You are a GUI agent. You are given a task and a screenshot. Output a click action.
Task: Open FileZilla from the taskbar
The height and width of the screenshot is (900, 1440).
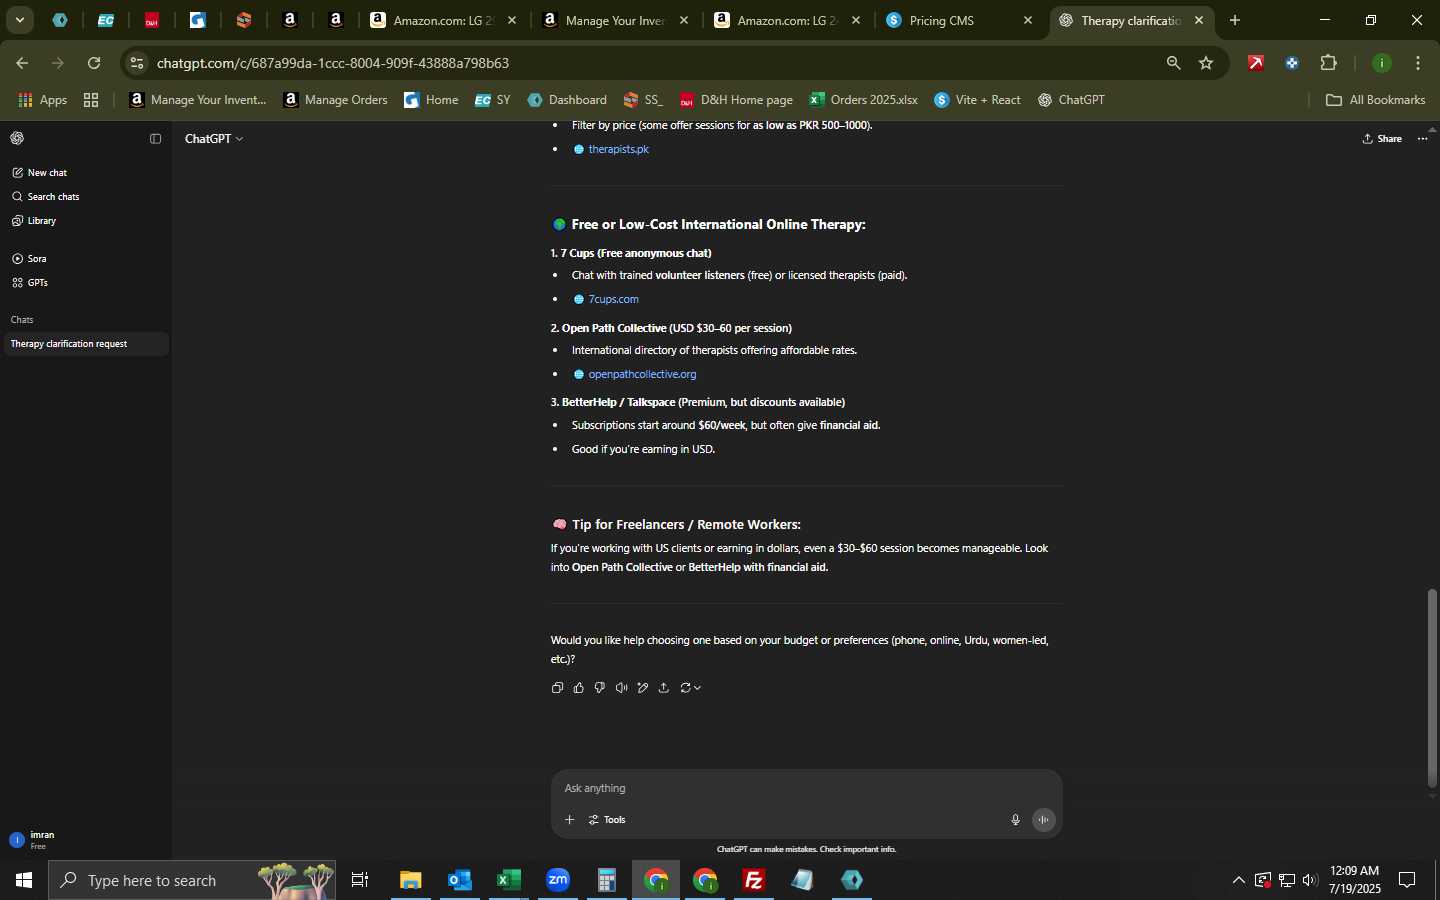(x=754, y=880)
